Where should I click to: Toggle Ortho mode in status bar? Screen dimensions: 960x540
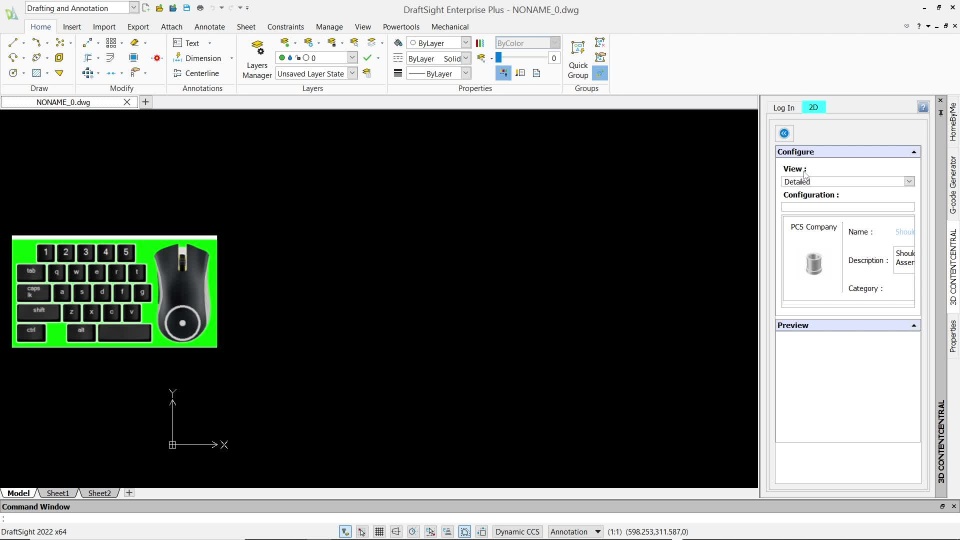[x=396, y=531]
